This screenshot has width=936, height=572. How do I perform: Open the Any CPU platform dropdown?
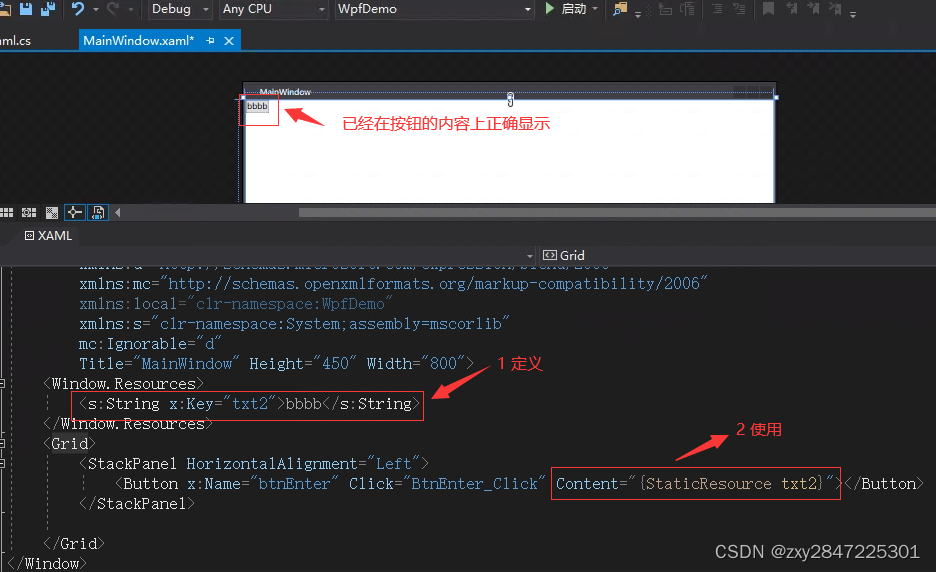click(273, 9)
